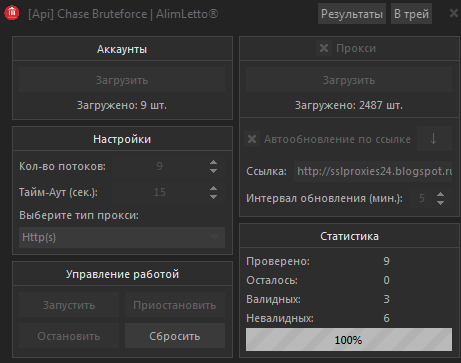Click the Остановить button
Screen dimensions: 461x363
69,336
